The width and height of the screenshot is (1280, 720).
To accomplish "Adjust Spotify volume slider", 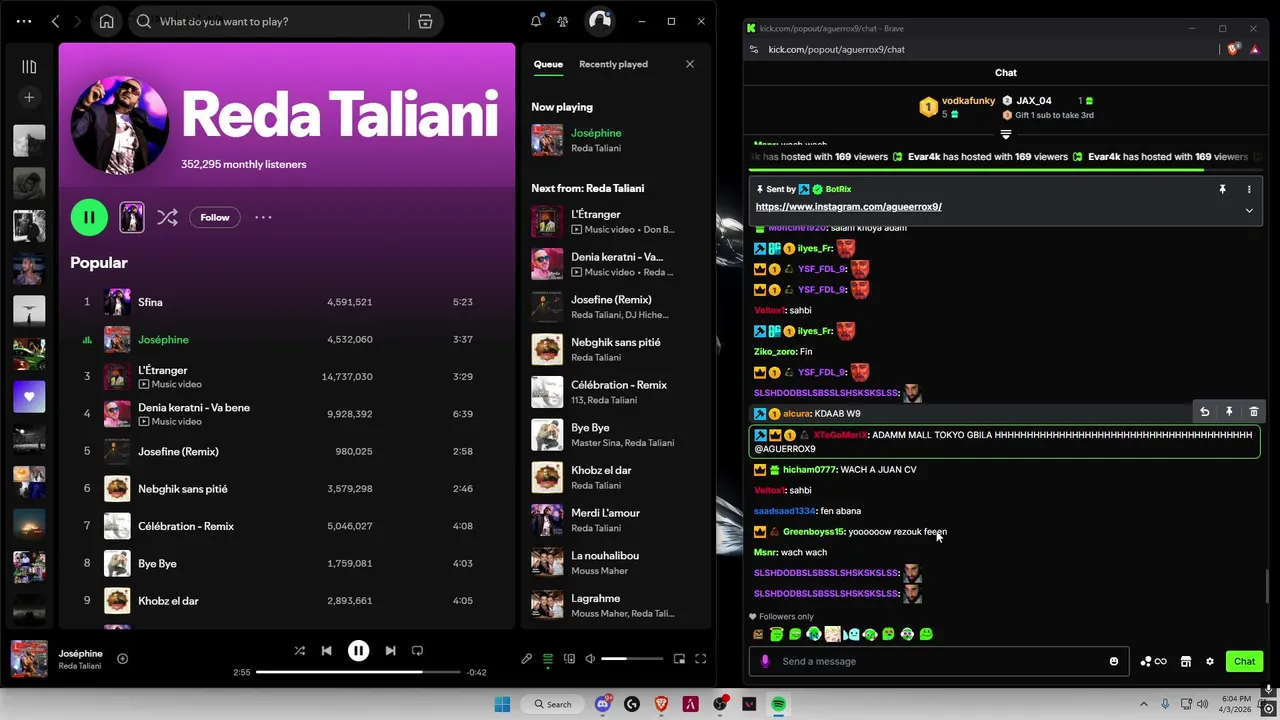I will click(632, 659).
